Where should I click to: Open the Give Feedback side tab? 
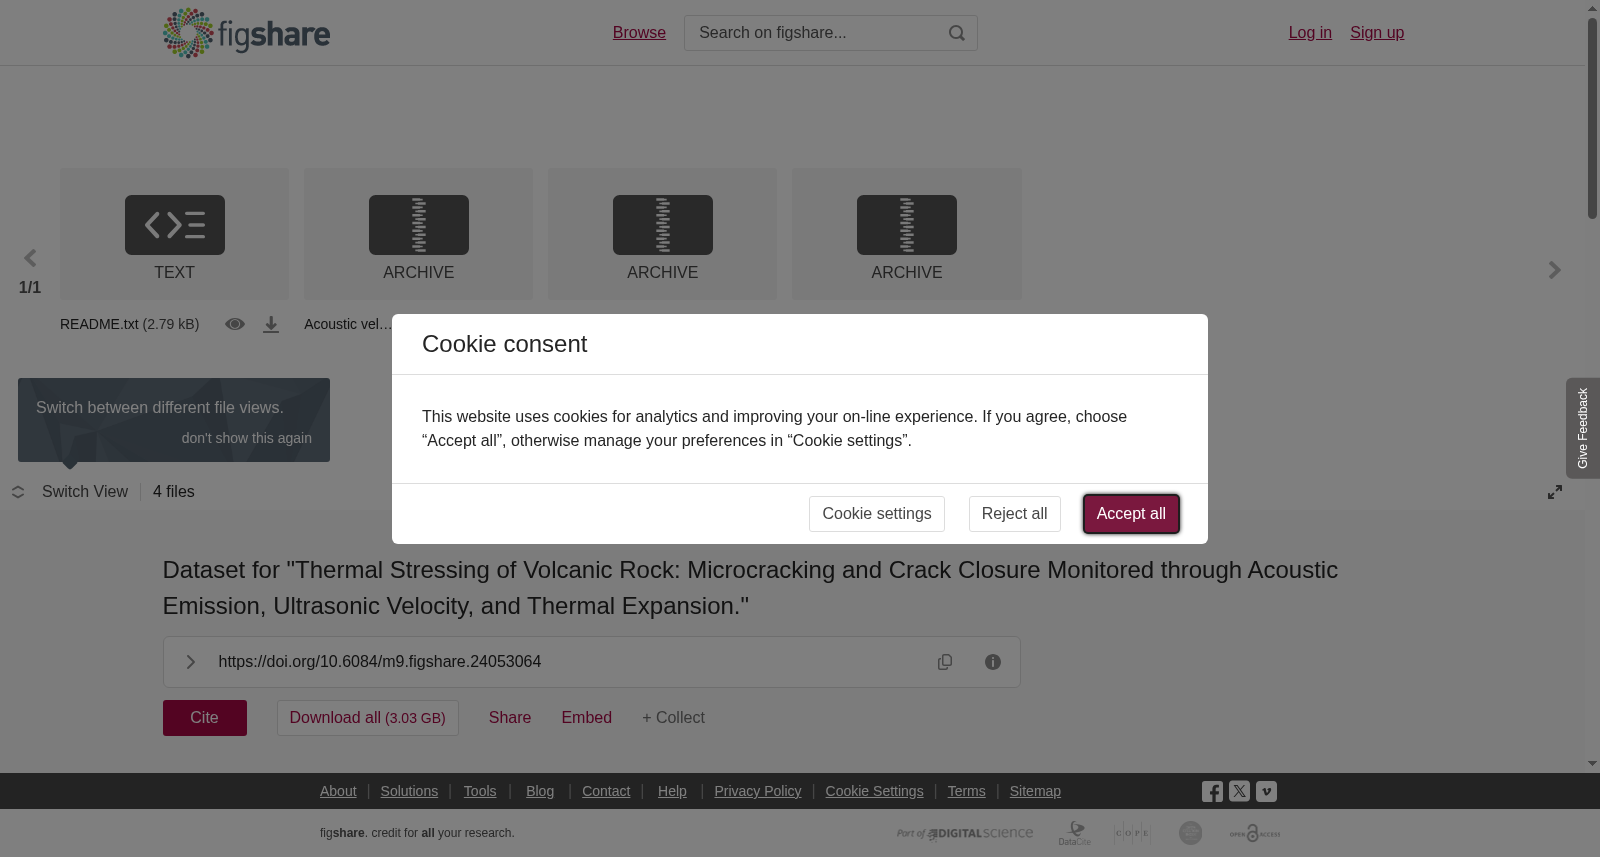click(1583, 428)
